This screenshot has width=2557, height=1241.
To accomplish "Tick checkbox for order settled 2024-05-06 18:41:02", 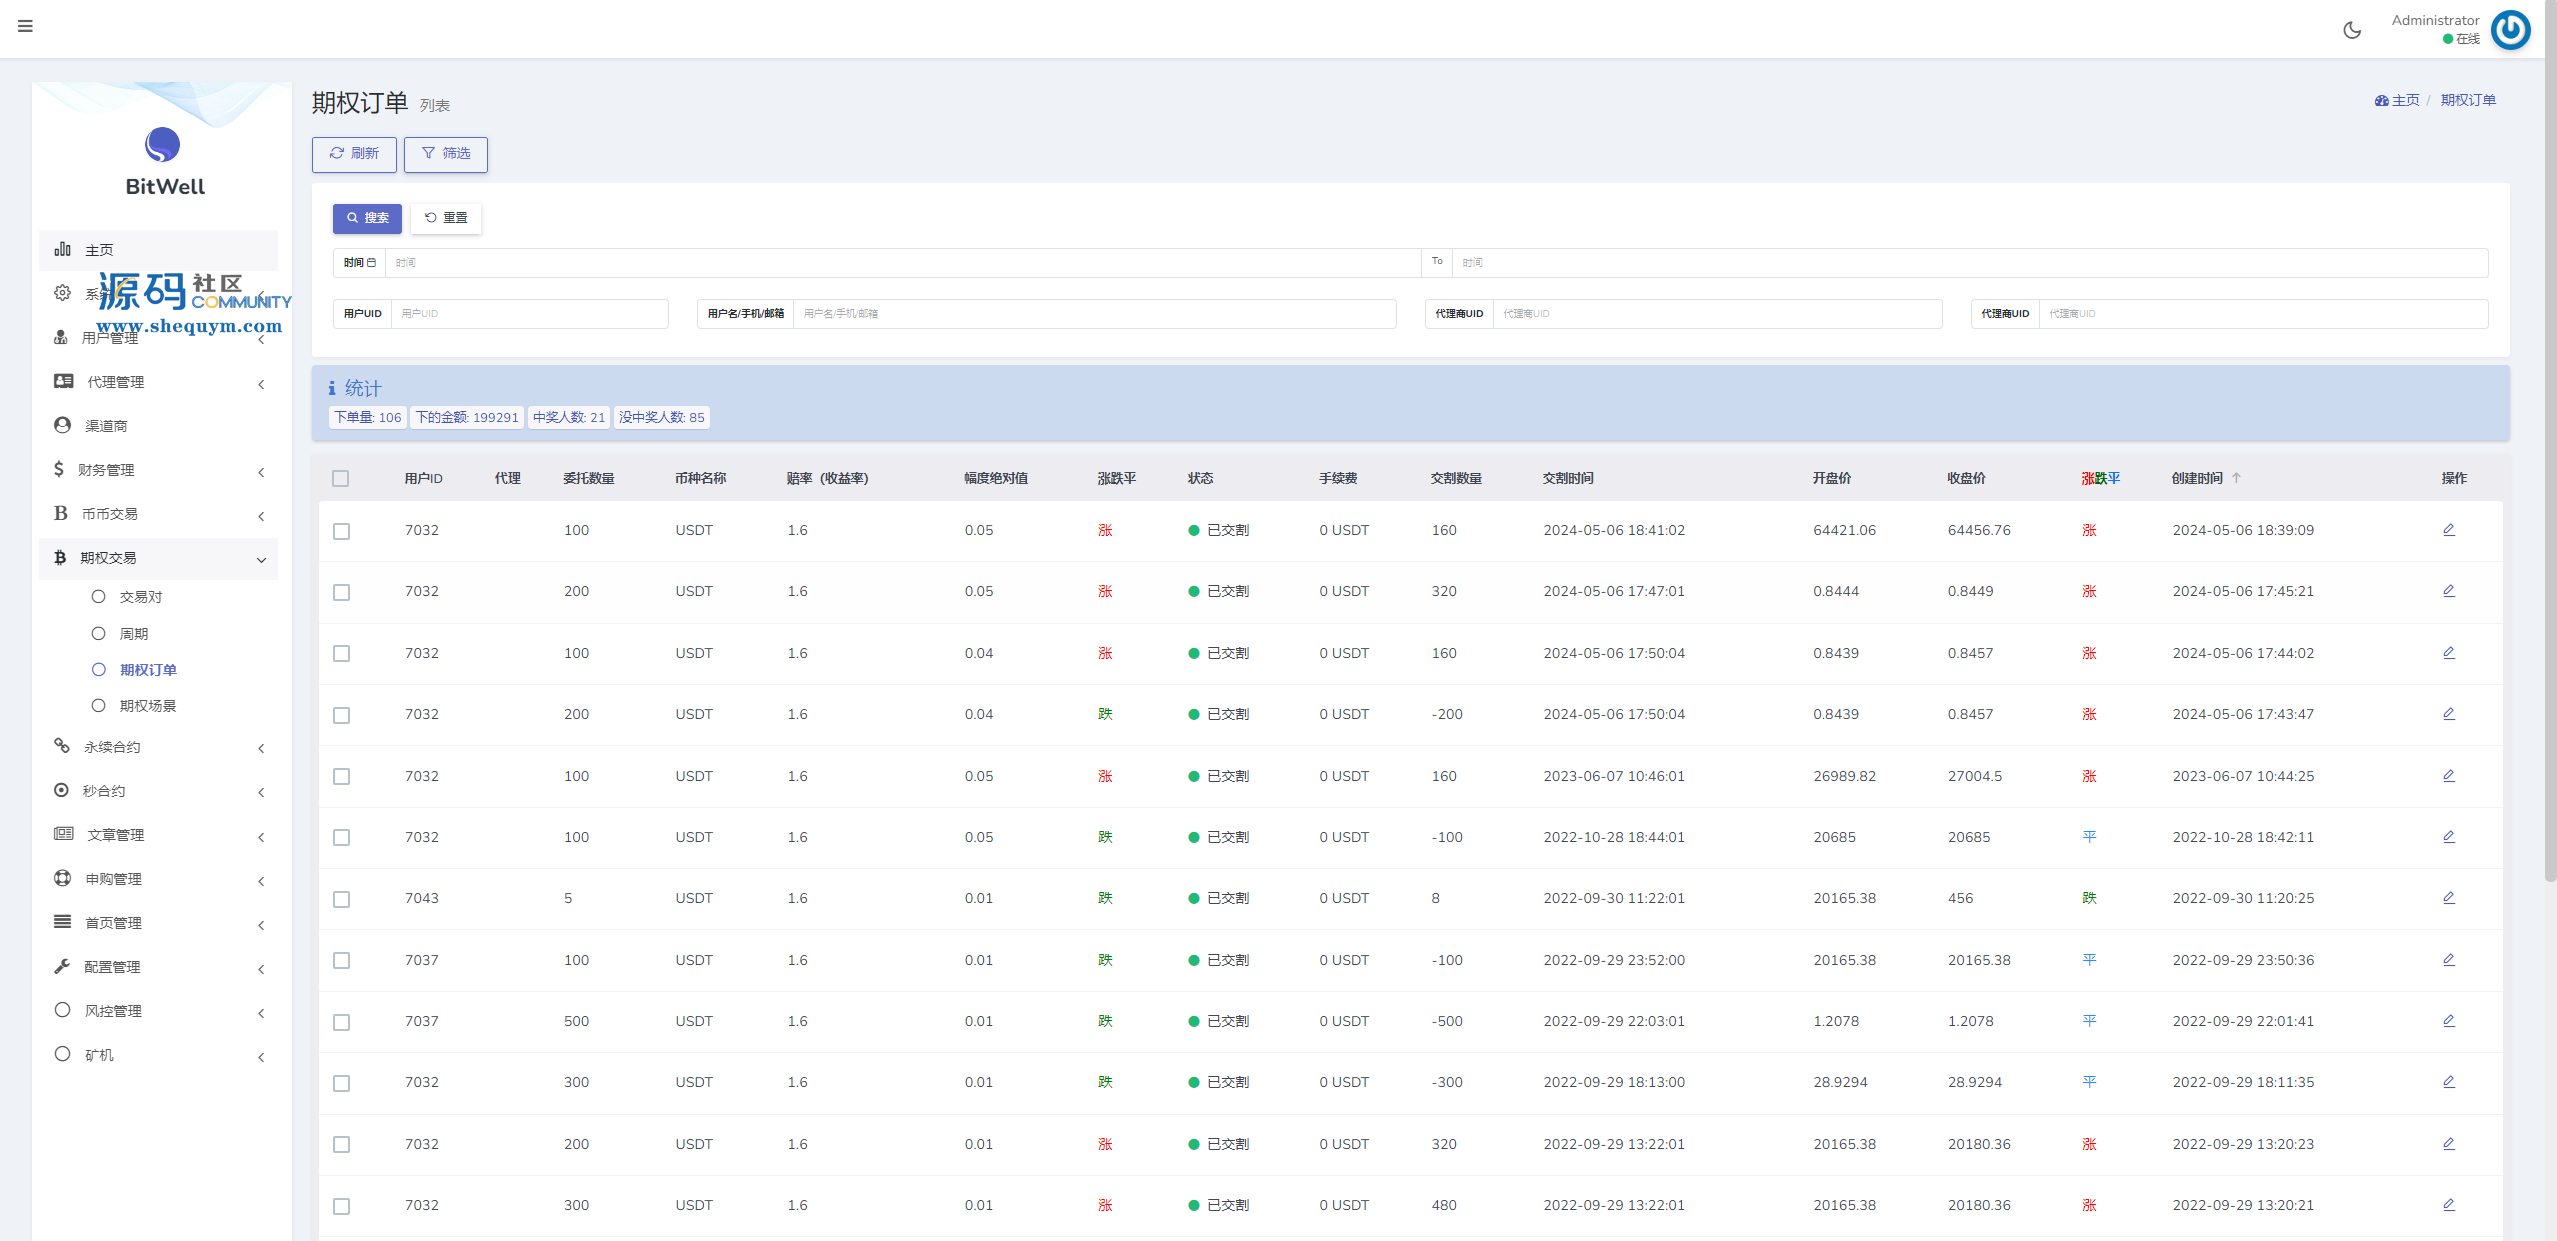I will coord(342,531).
